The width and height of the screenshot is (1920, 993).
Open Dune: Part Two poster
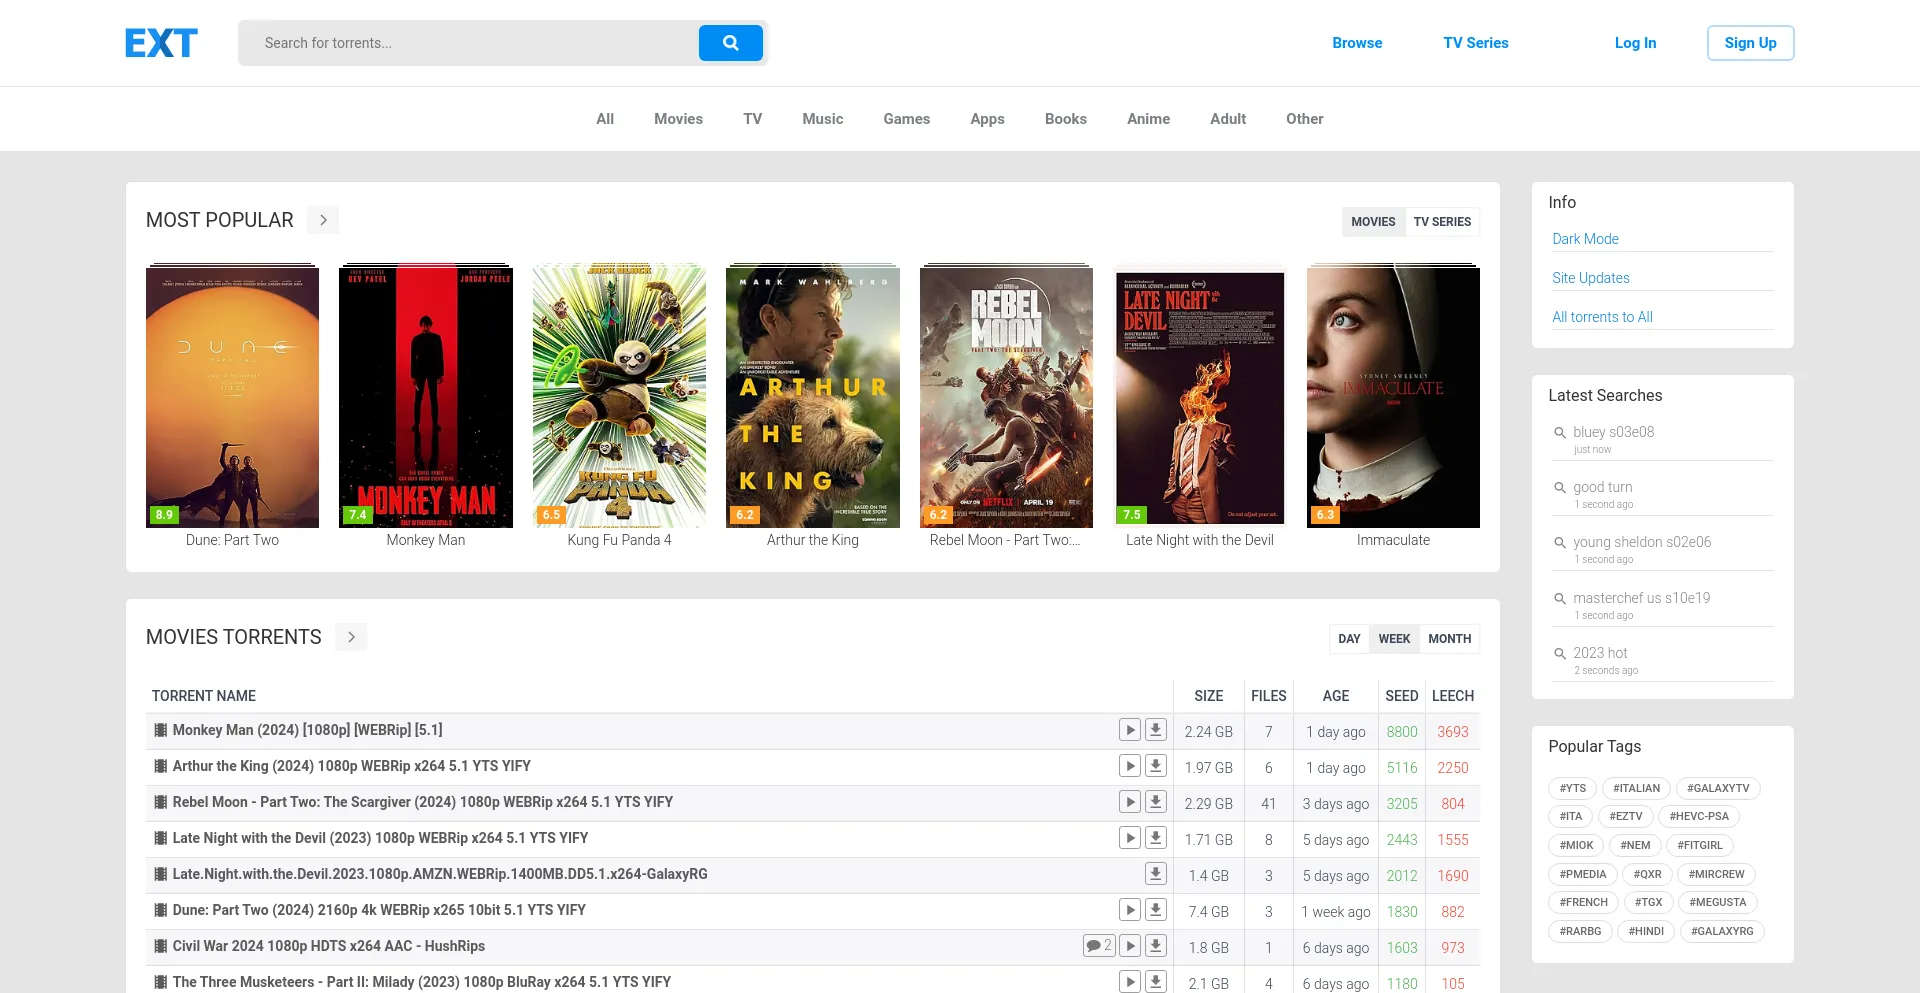(232, 396)
